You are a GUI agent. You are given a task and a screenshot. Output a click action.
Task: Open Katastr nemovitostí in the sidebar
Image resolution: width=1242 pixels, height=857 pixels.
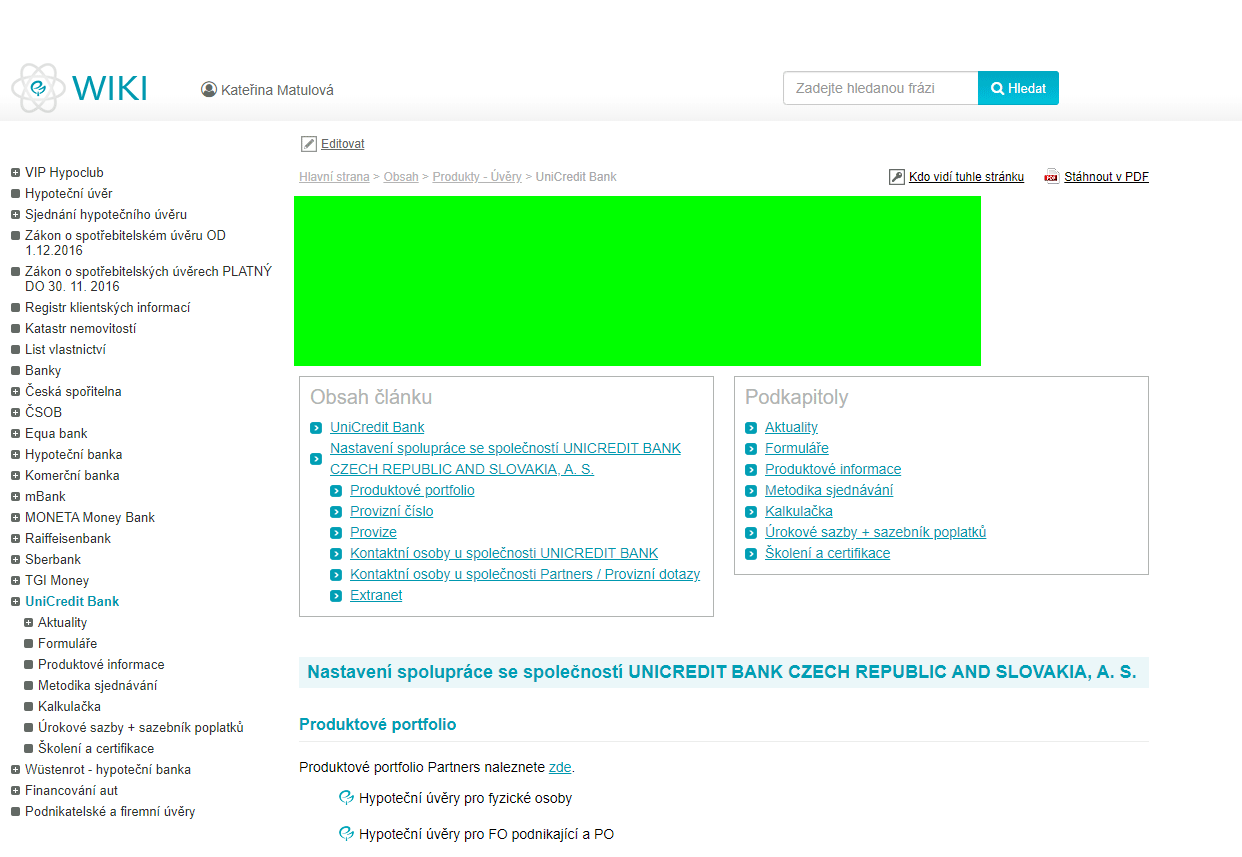(x=80, y=329)
